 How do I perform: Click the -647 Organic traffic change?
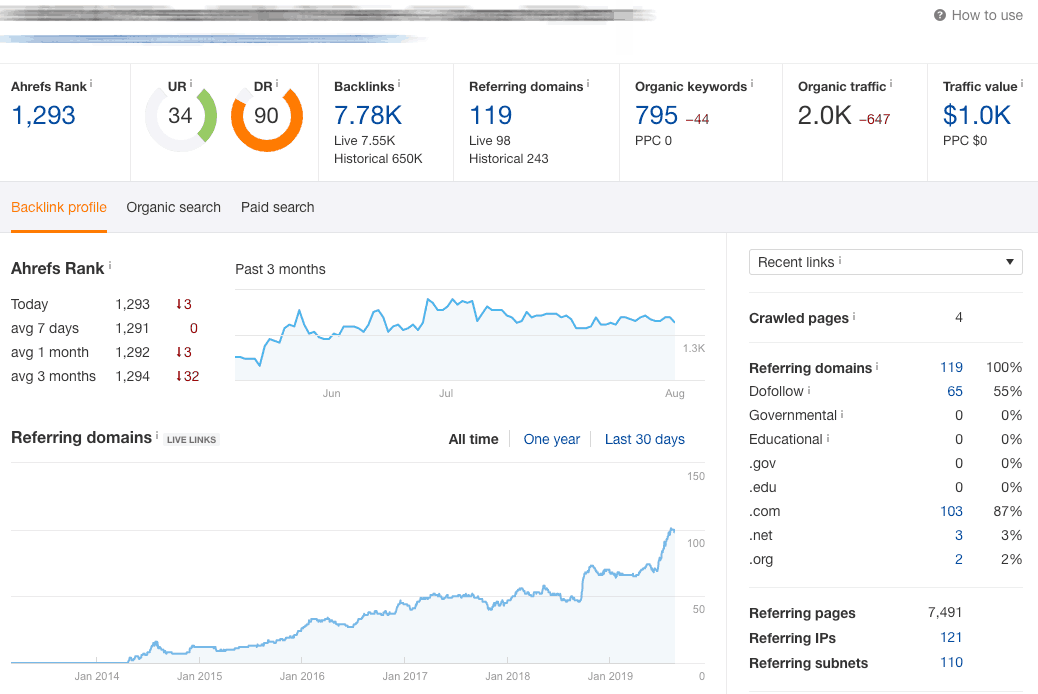point(874,120)
